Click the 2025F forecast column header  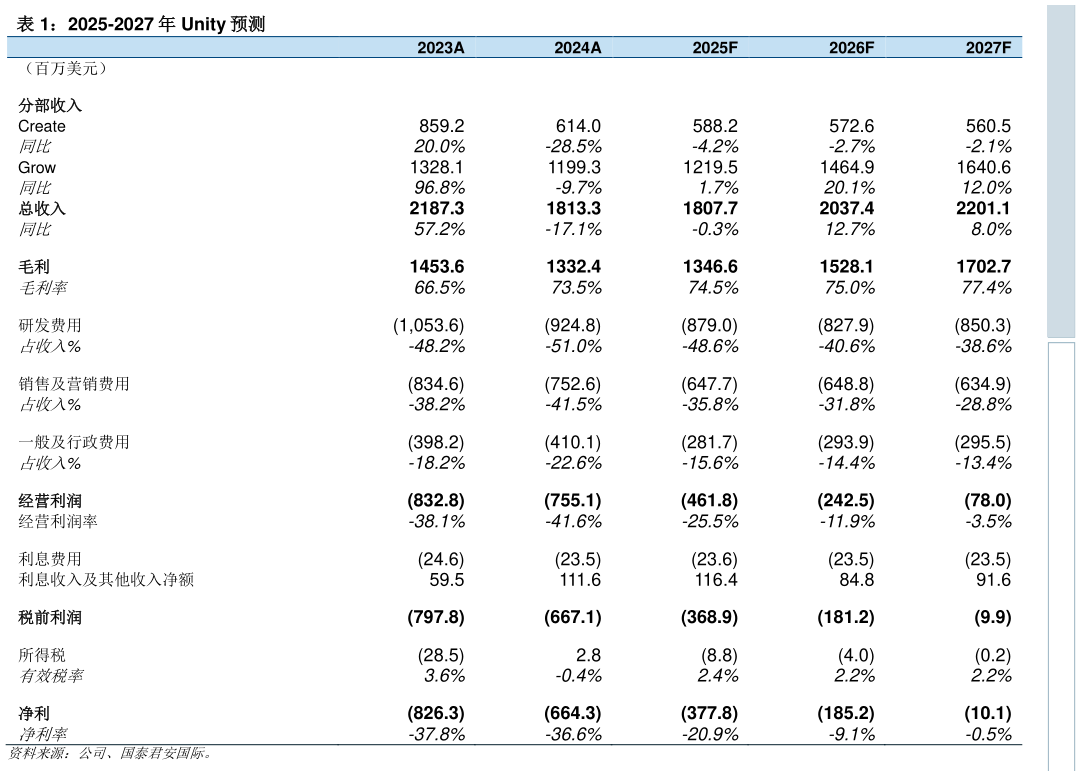714,48
